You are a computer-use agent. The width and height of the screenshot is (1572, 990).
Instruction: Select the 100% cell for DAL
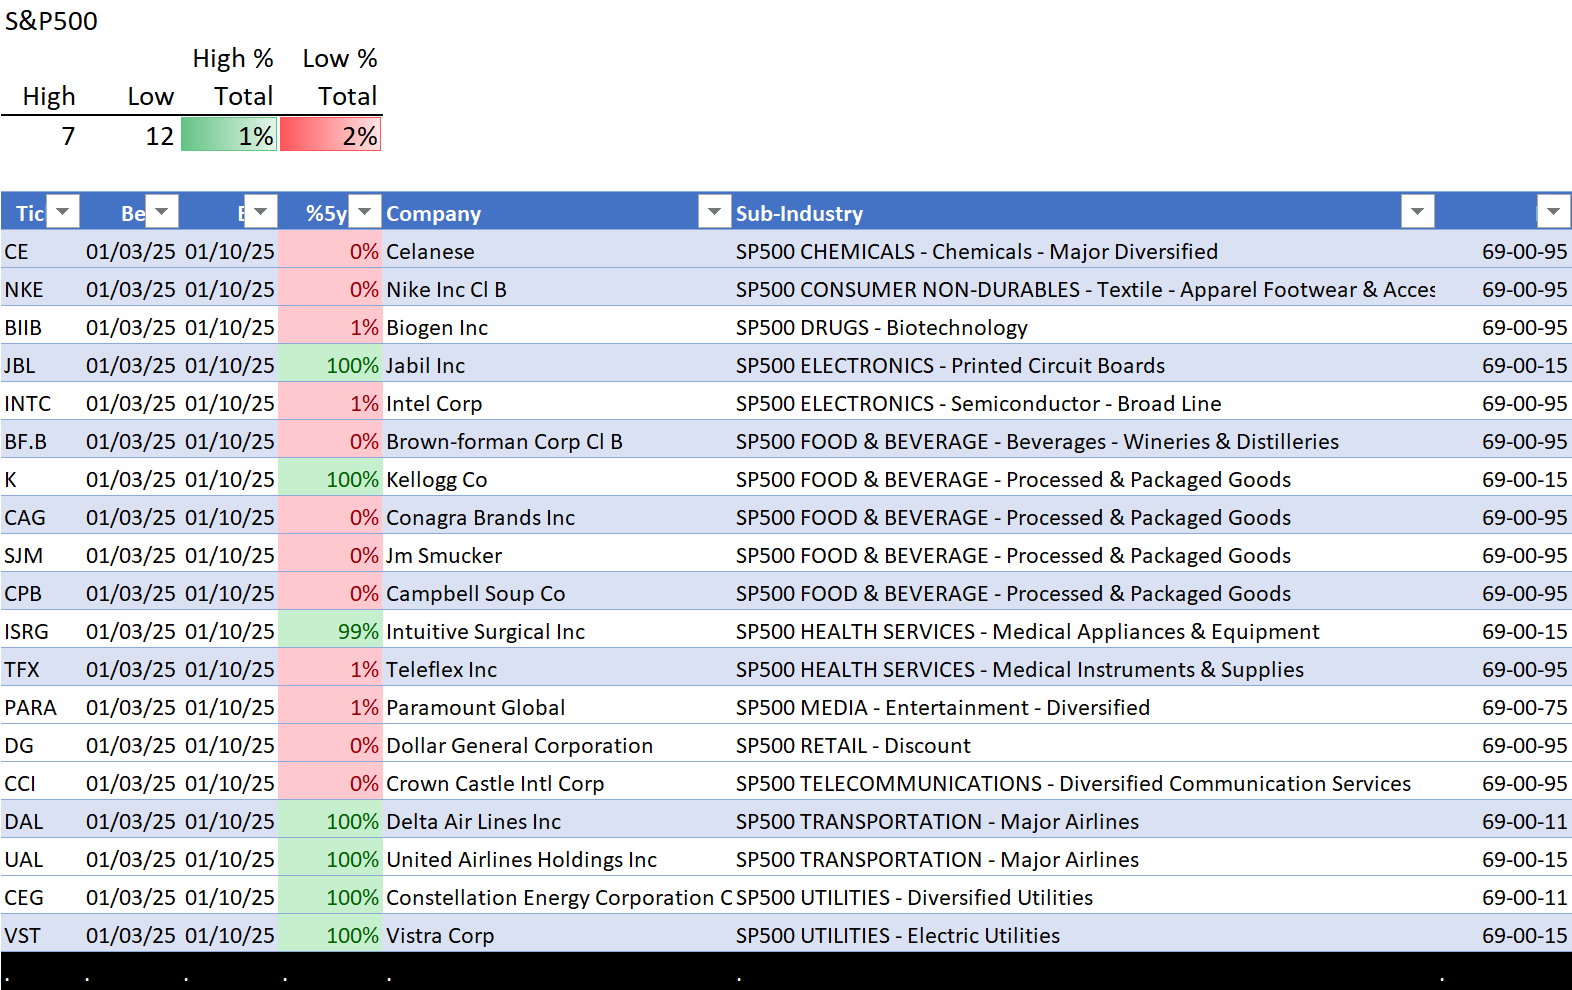[x=330, y=821]
